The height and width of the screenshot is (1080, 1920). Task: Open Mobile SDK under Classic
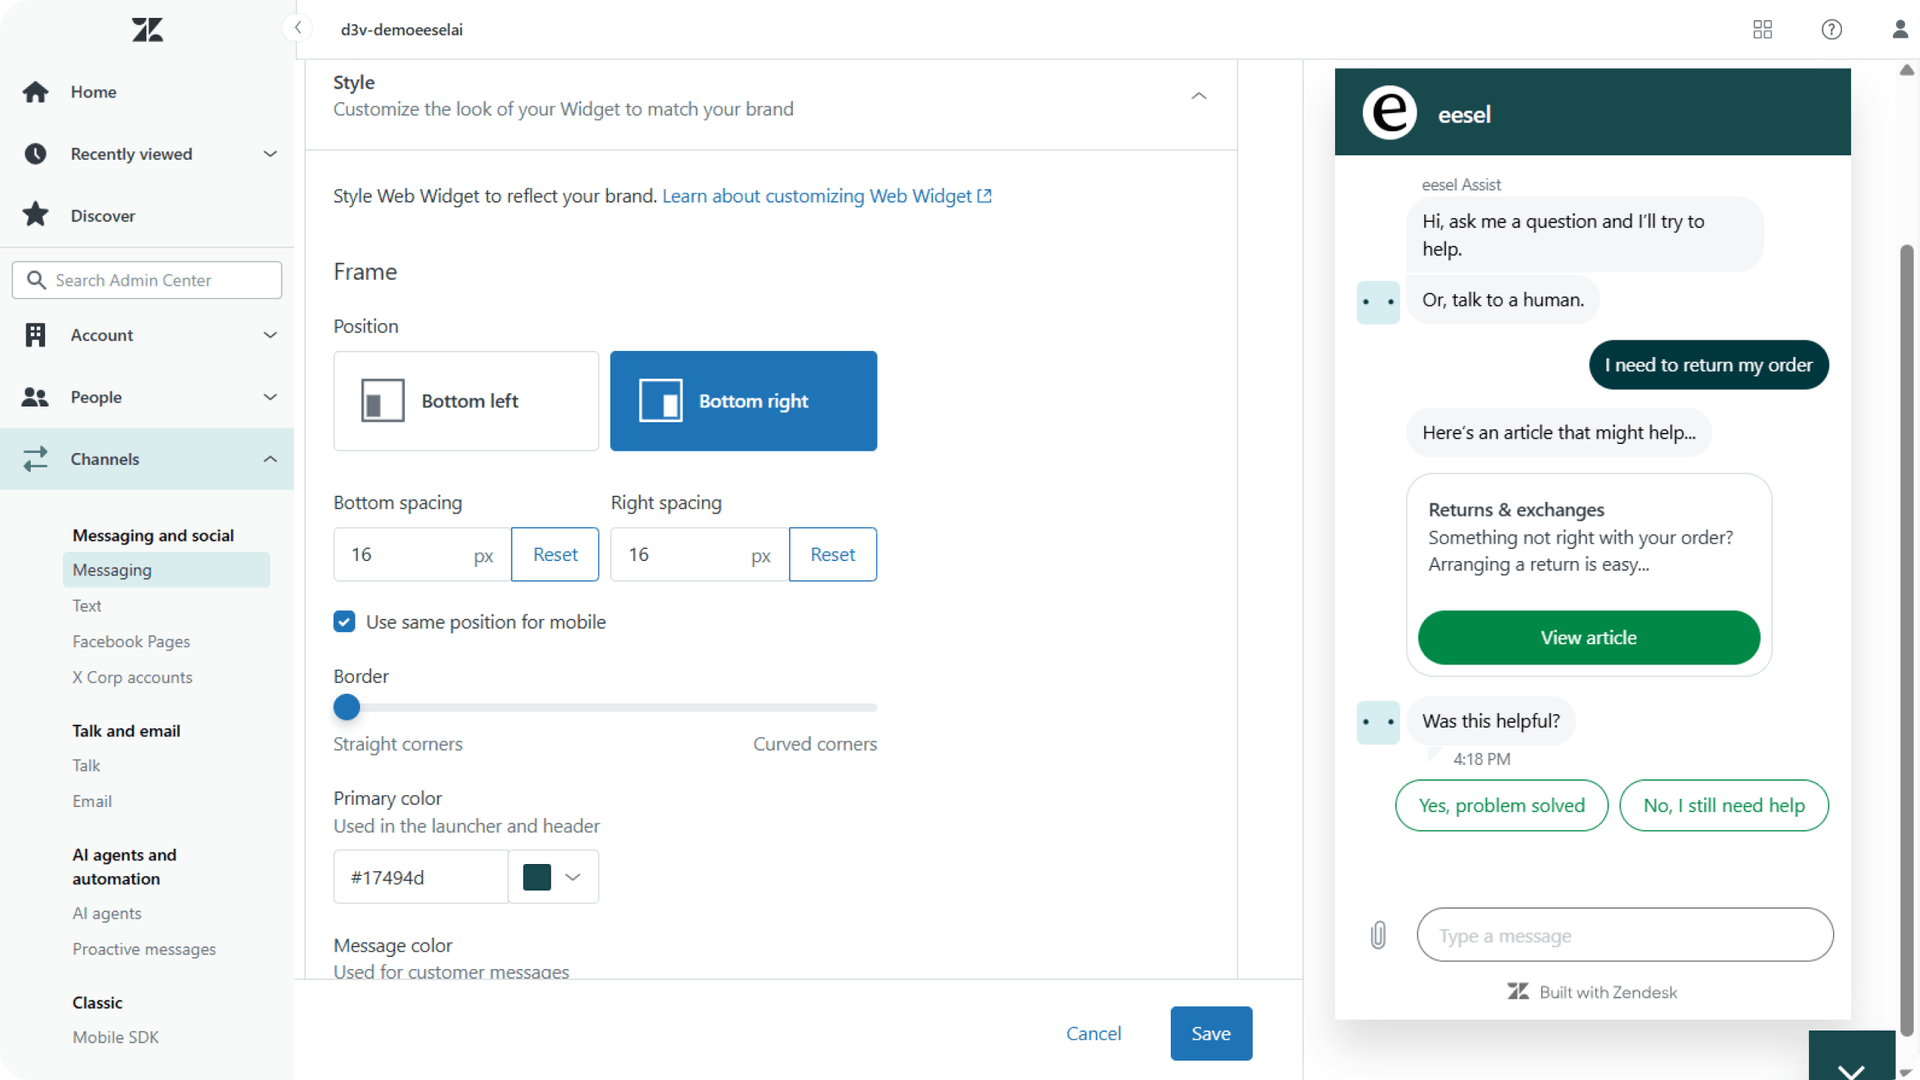tap(115, 1037)
